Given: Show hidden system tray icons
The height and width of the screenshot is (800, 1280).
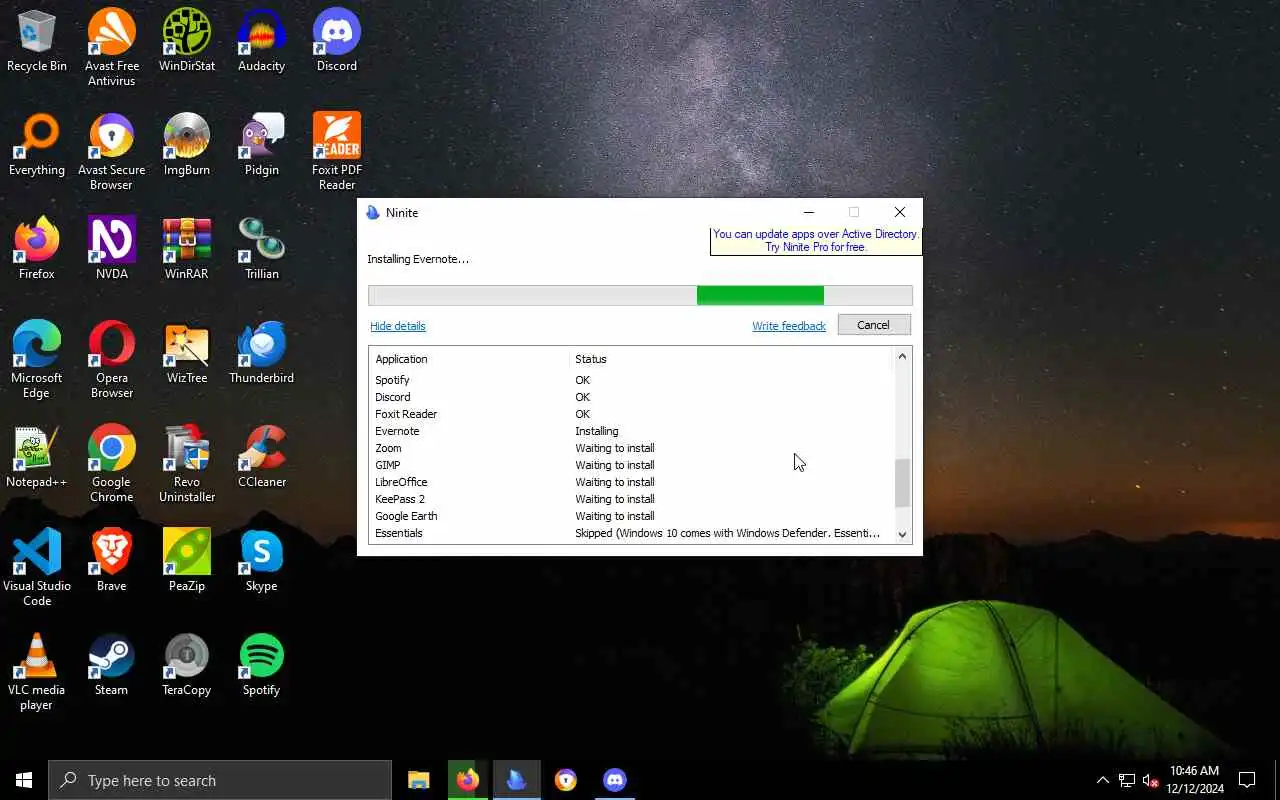Looking at the screenshot, I should [1102, 780].
